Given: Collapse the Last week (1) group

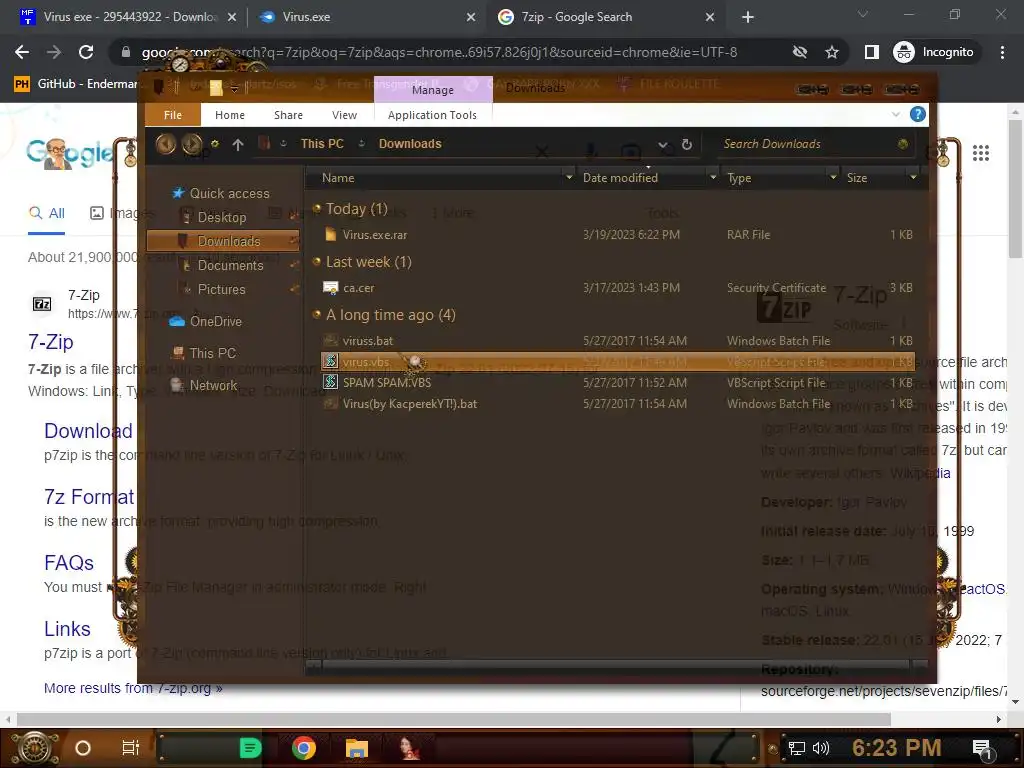Looking at the screenshot, I should [x=317, y=262].
